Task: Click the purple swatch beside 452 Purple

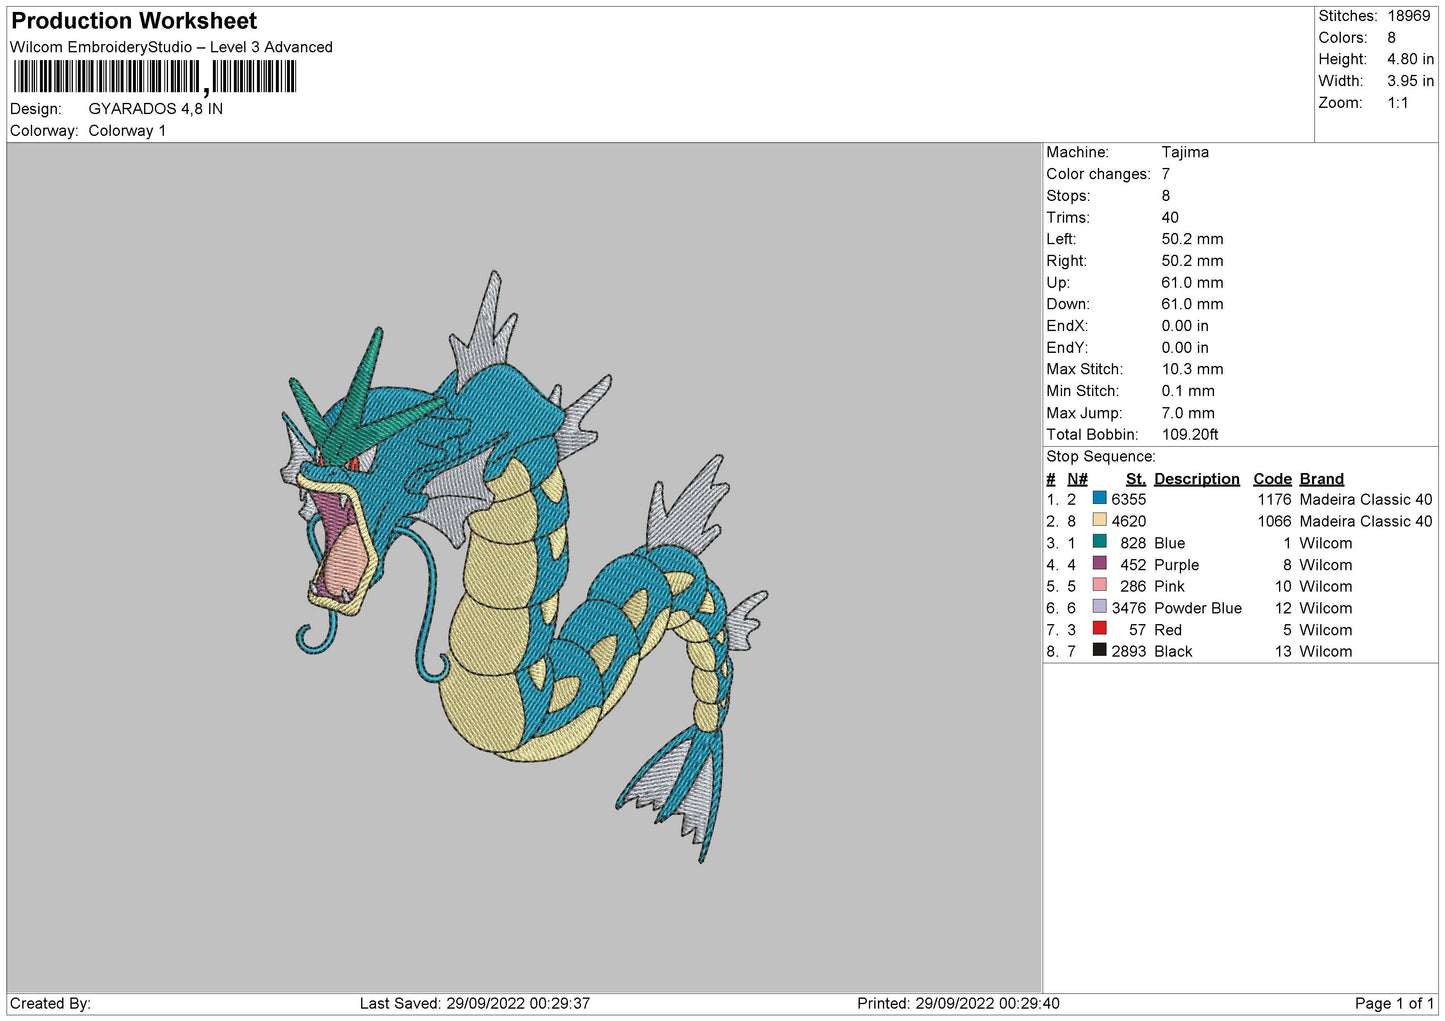Action: click(x=1099, y=564)
